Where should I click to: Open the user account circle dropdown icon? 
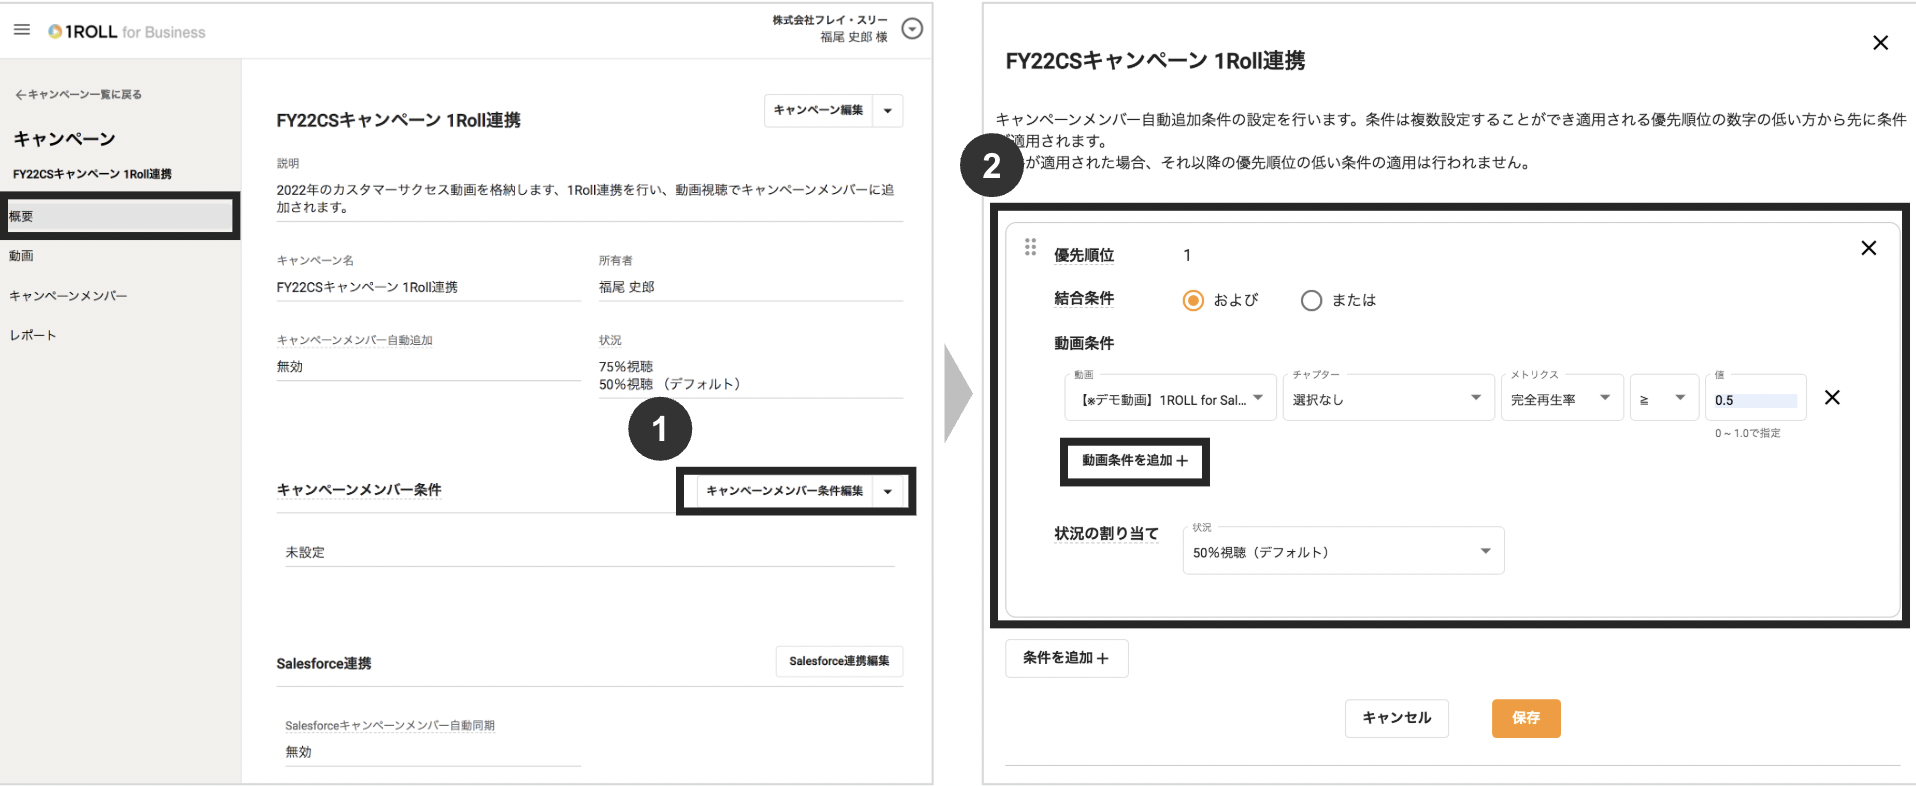[912, 29]
